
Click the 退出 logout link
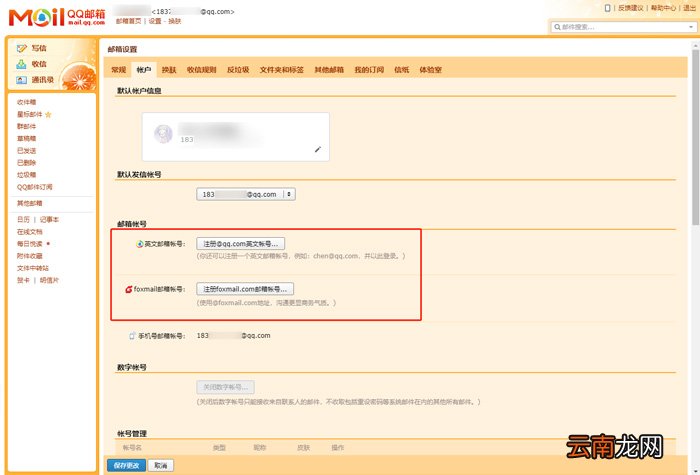[x=689, y=8]
